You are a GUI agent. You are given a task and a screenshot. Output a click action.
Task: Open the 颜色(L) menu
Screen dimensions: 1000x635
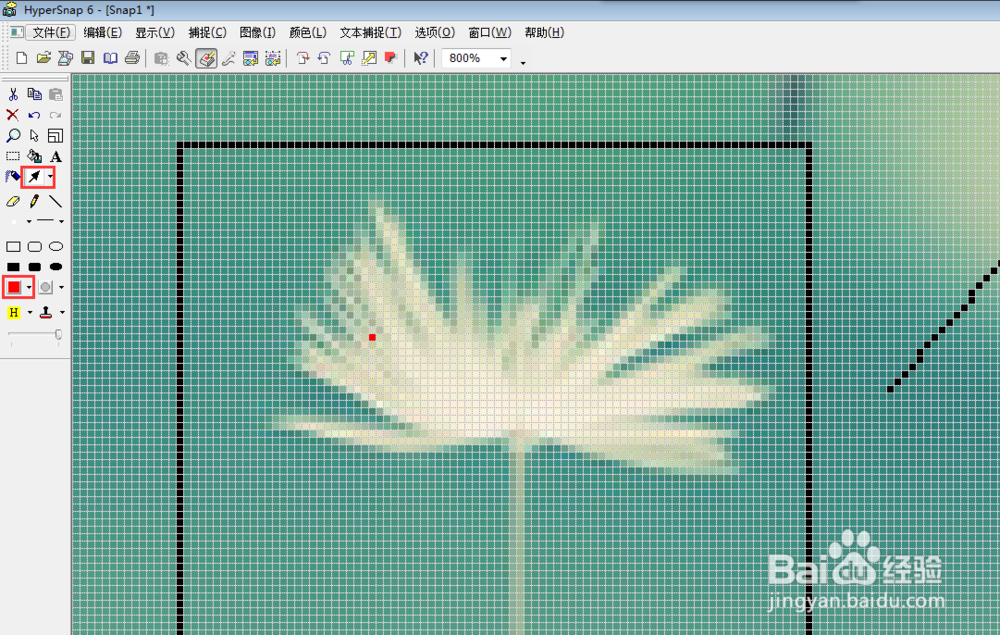click(x=307, y=33)
